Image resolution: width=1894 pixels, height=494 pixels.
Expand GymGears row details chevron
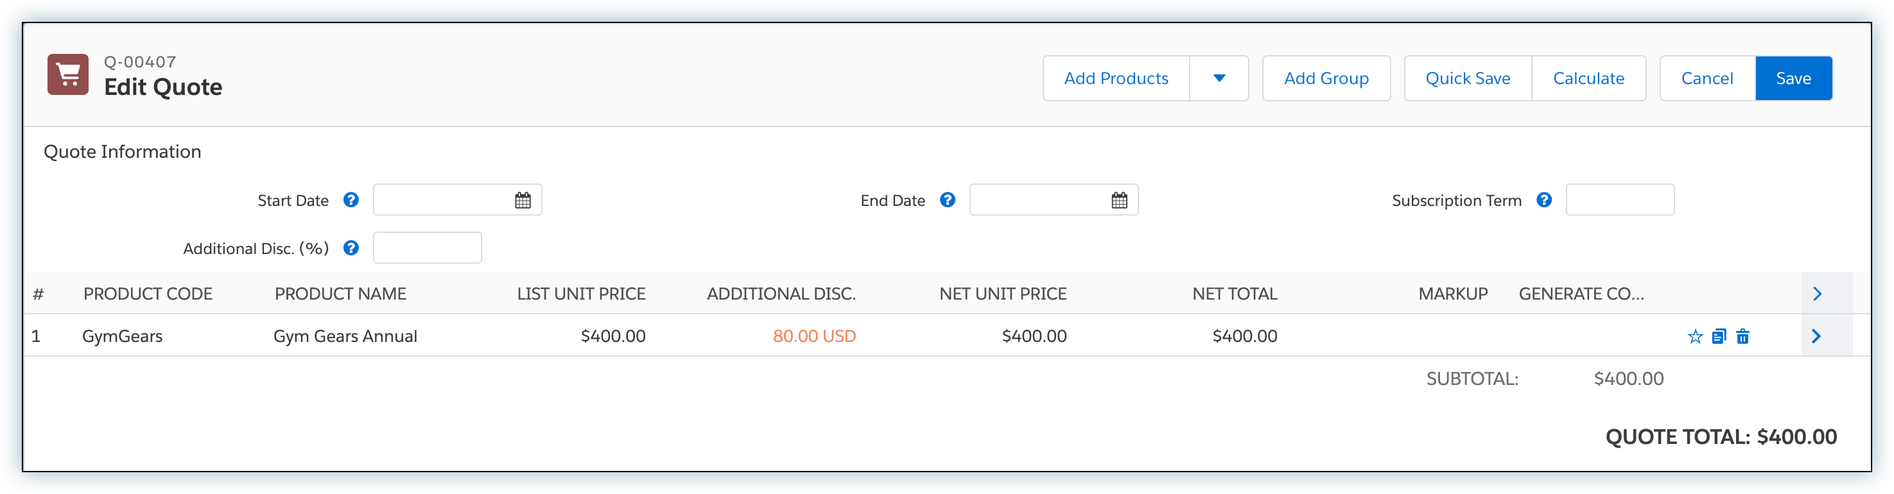pyautogui.click(x=1817, y=337)
